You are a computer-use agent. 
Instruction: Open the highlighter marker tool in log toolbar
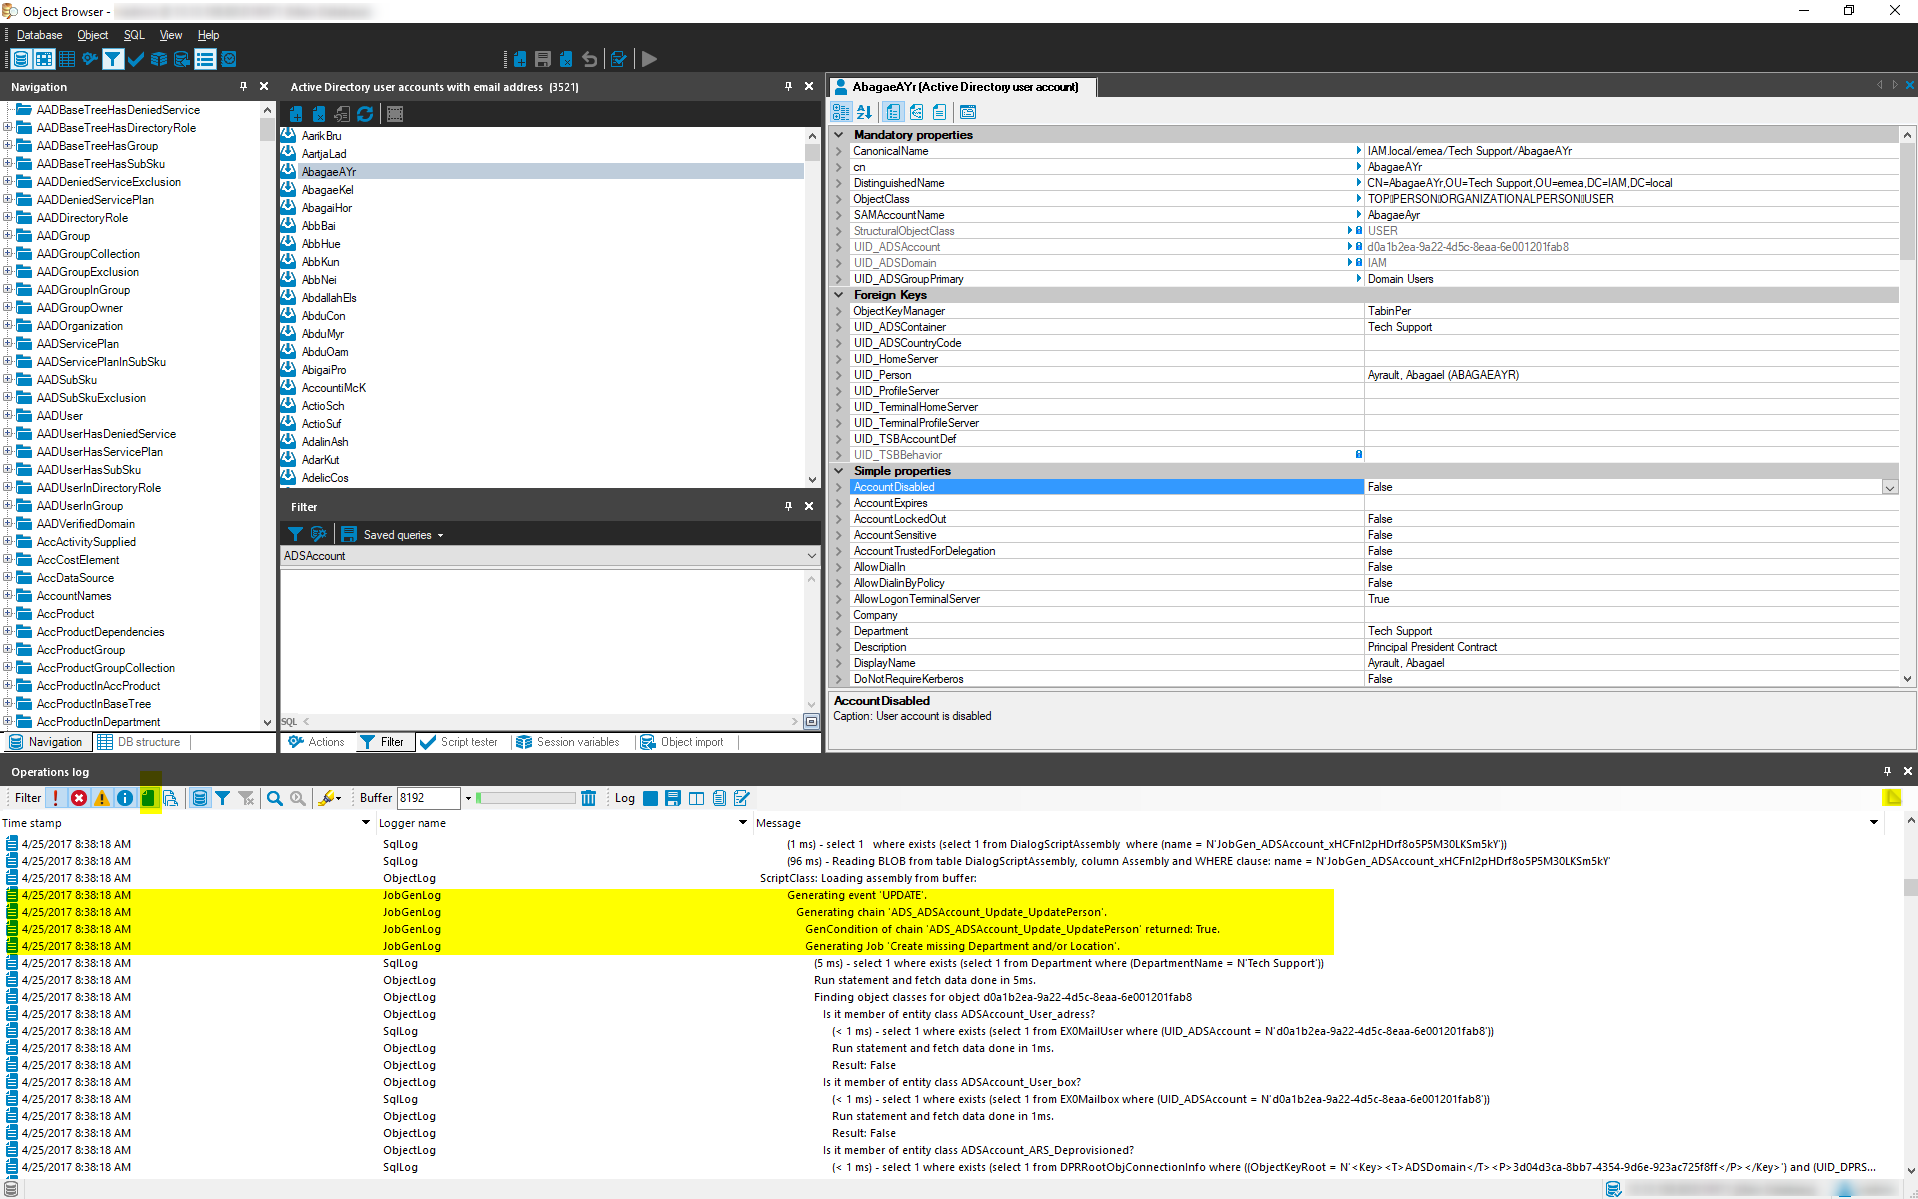click(327, 798)
